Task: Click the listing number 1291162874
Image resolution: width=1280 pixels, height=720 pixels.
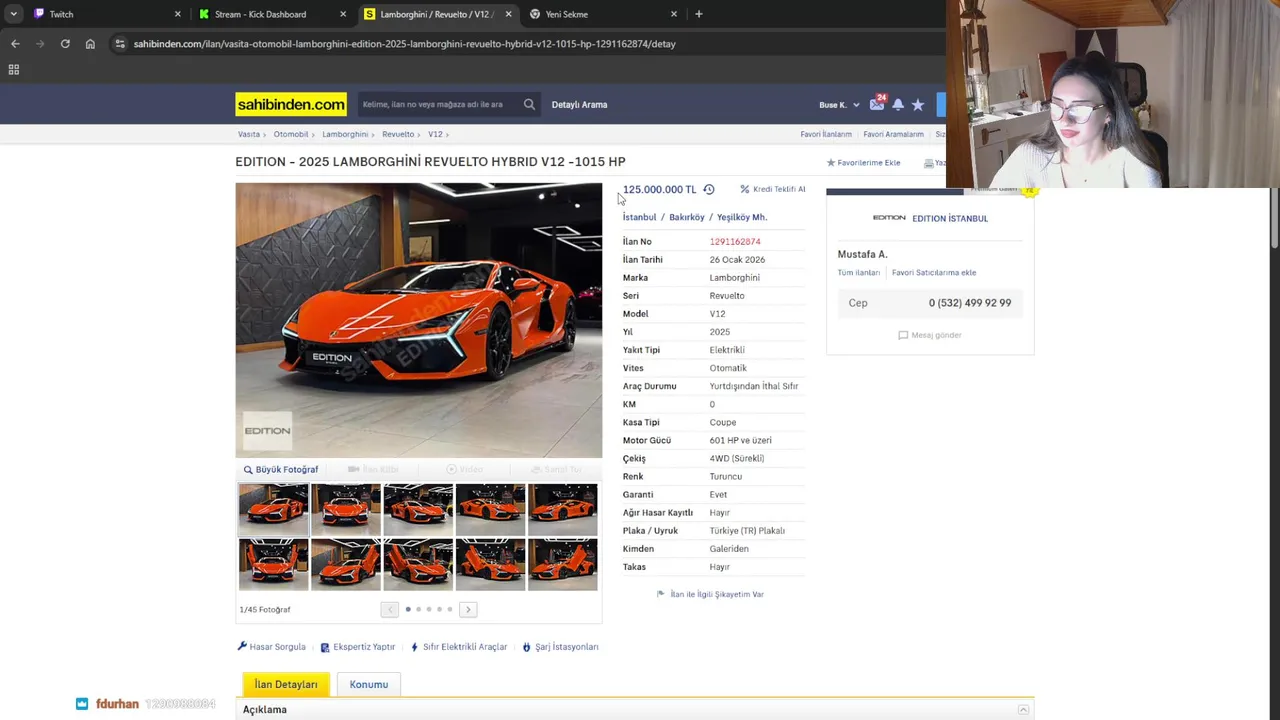Action: pyautogui.click(x=735, y=242)
